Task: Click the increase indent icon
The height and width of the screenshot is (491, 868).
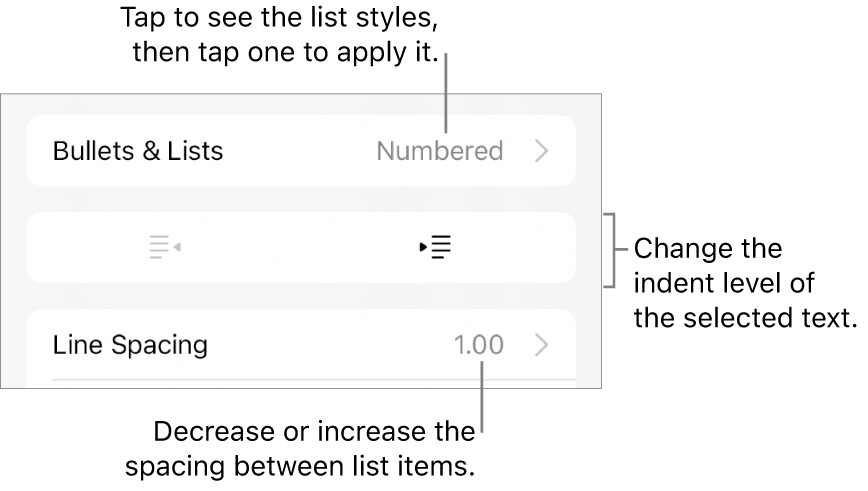Action: tap(436, 247)
